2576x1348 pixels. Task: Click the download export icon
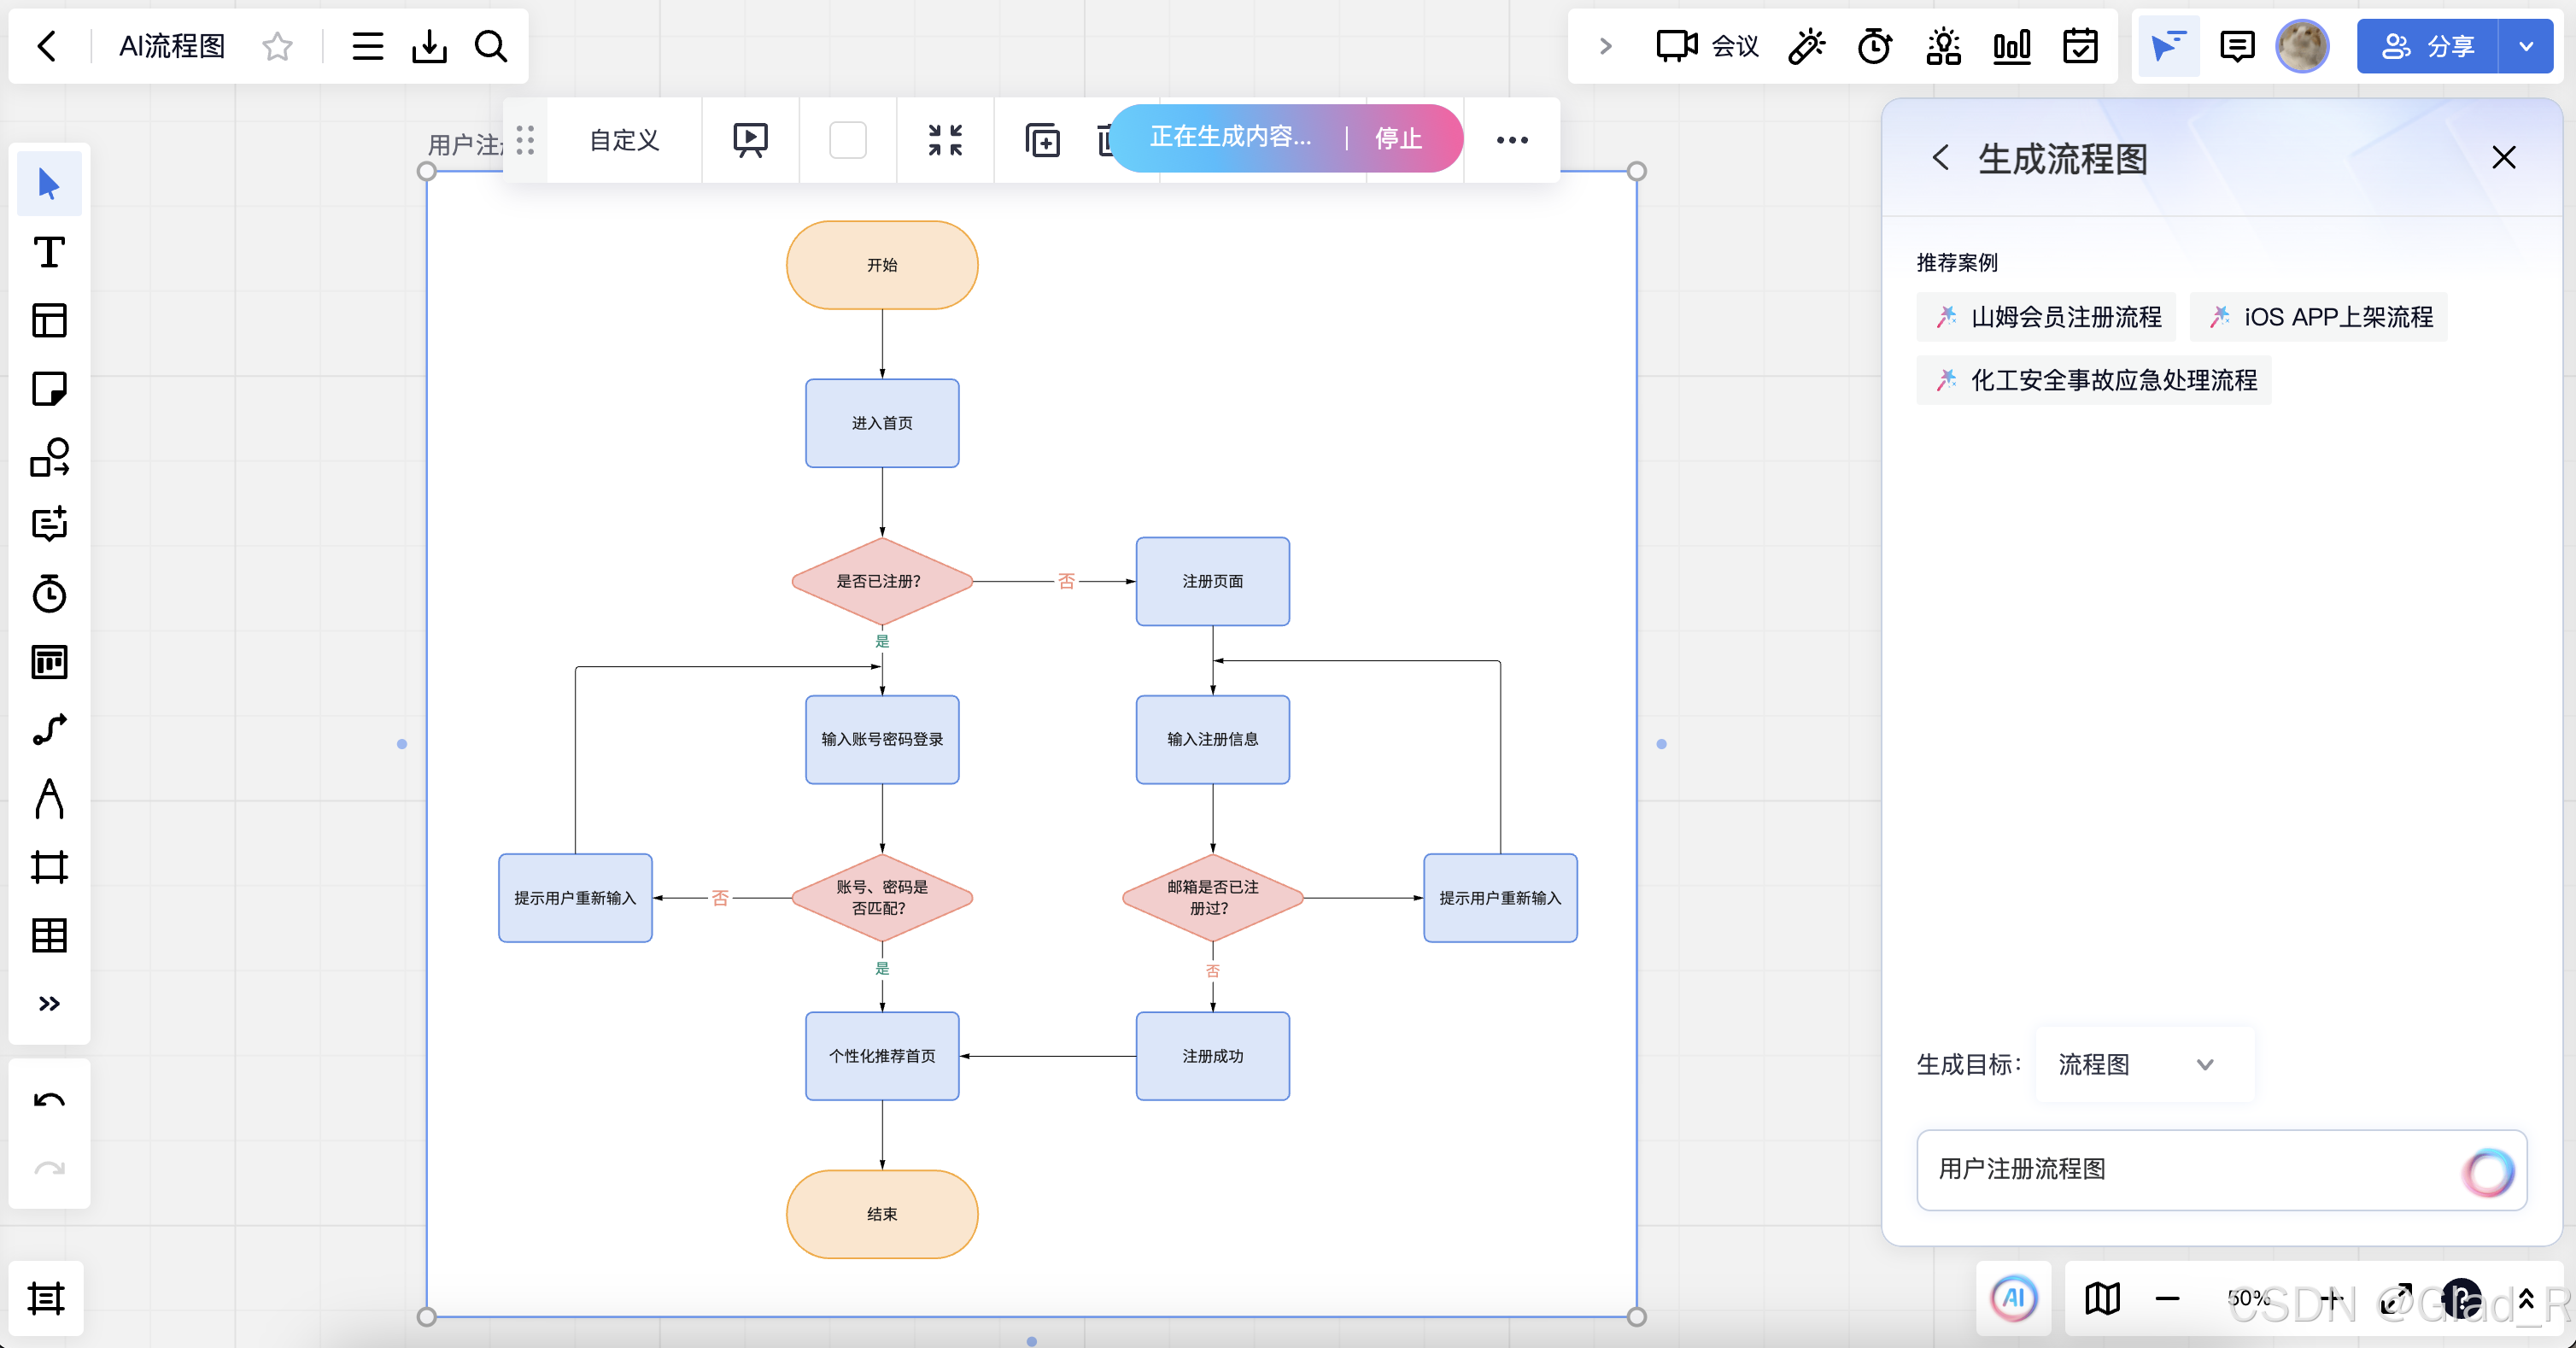pyautogui.click(x=429, y=46)
